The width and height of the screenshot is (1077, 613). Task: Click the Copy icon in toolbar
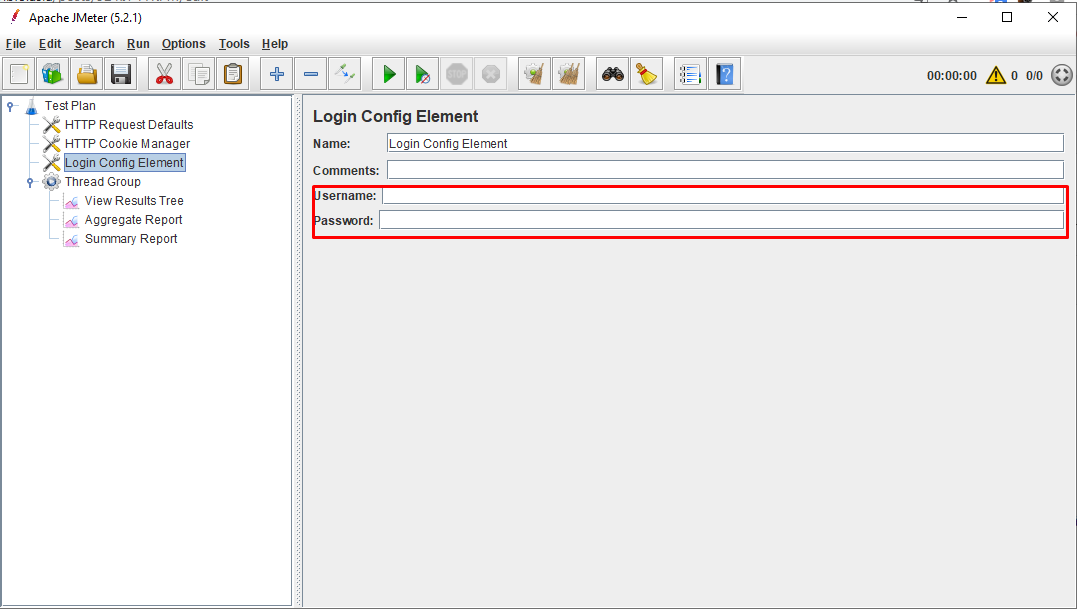coord(199,74)
